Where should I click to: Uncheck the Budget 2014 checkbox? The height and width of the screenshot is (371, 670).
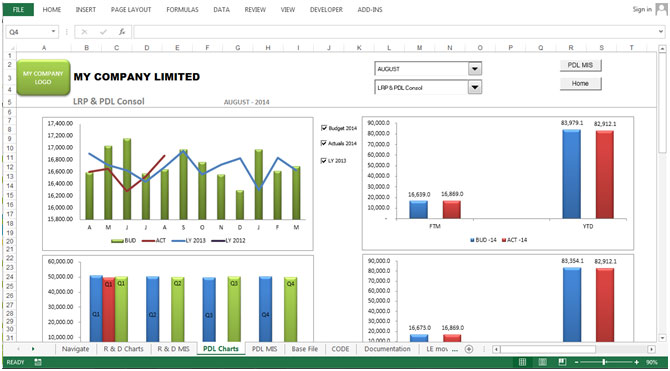(324, 128)
